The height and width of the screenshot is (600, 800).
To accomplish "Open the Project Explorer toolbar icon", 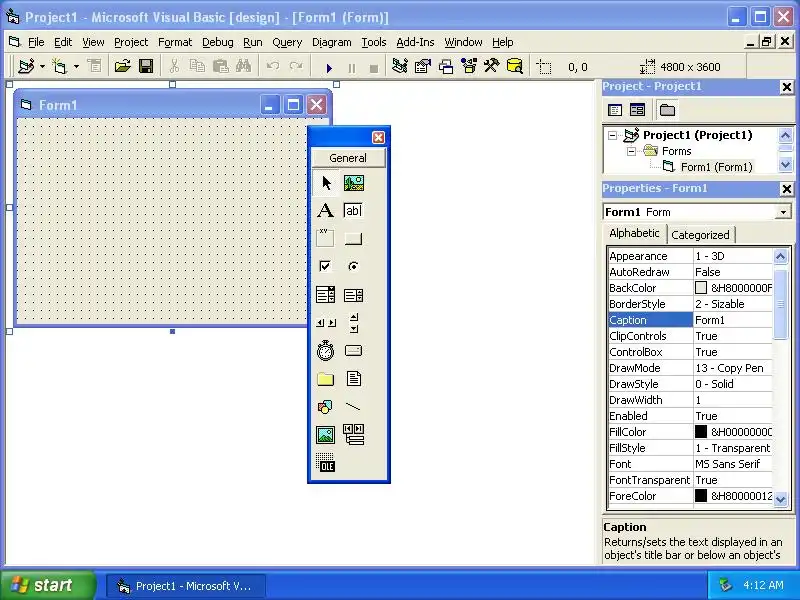I will point(399,66).
